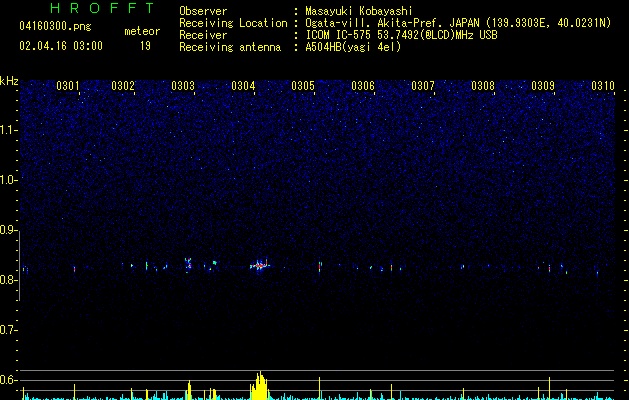Click the 0307 time marker
The image size is (629, 400).
[x=423, y=86]
